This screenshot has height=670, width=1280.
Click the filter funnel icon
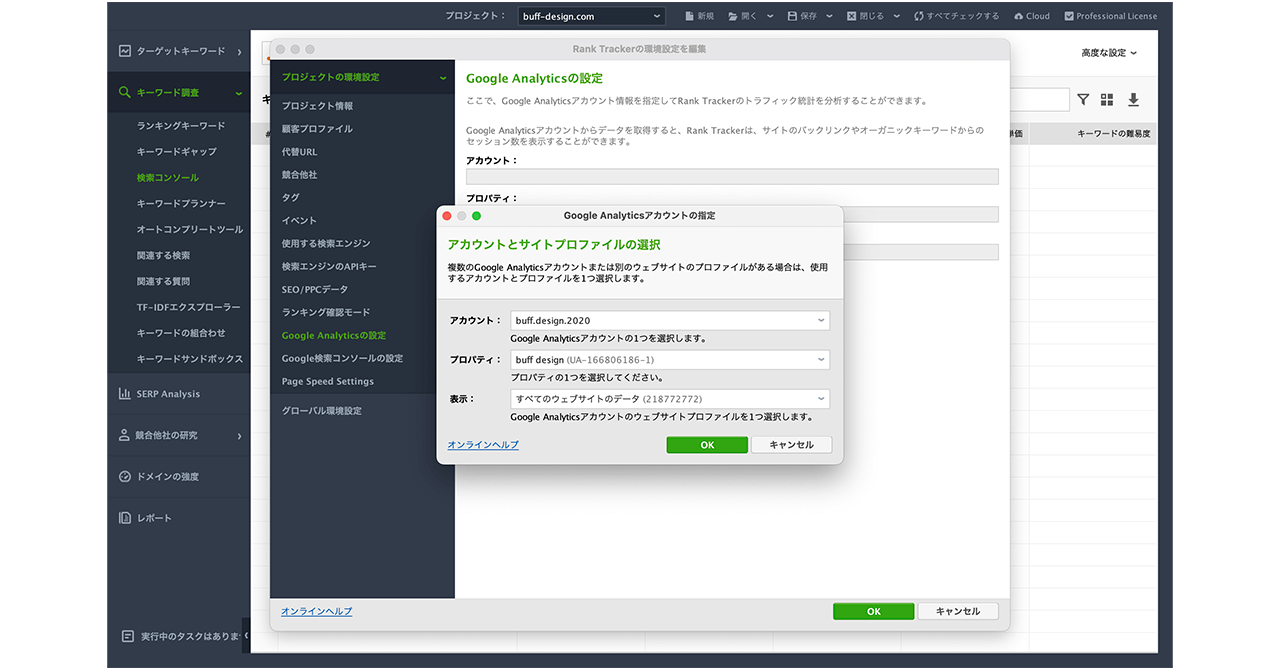pyautogui.click(x=1083, y=100)
